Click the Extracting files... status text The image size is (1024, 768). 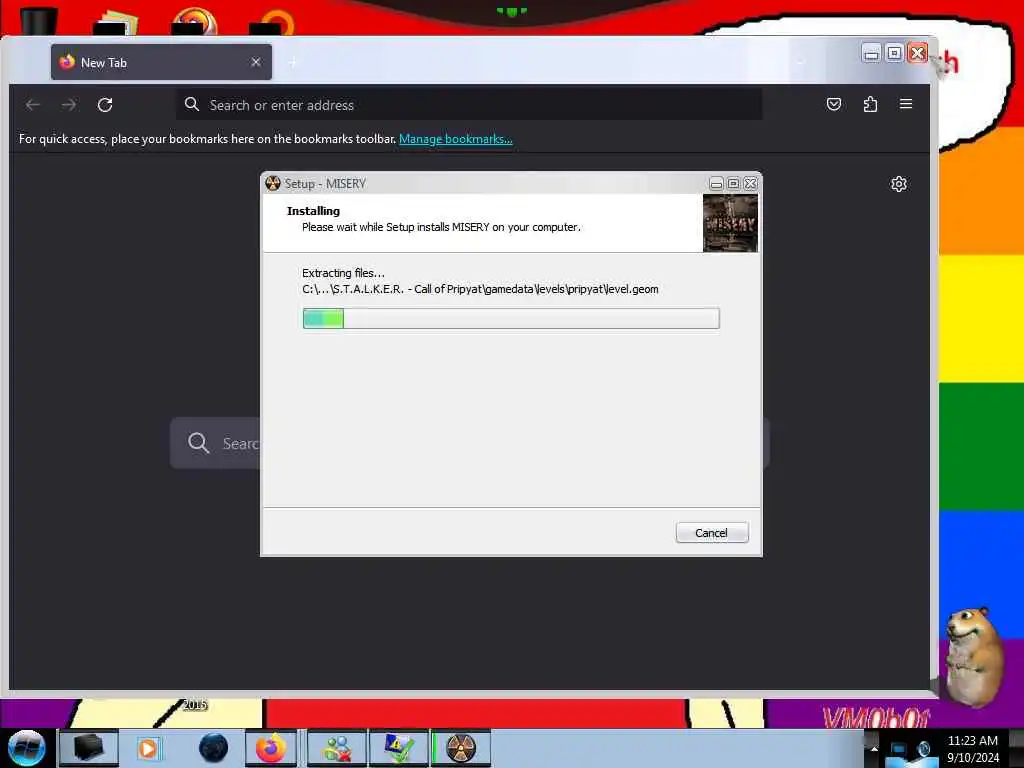pyautogui.click(x=344, y=273)
